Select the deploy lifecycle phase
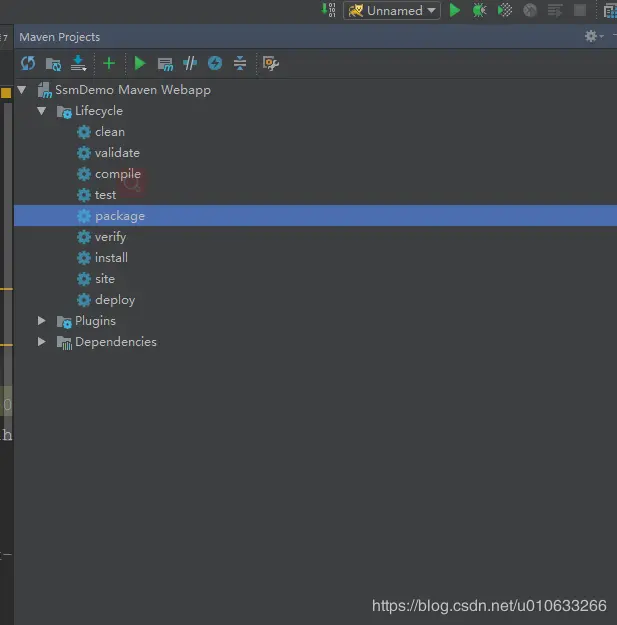This screenshot has width=617, height=625. [115, 300]
